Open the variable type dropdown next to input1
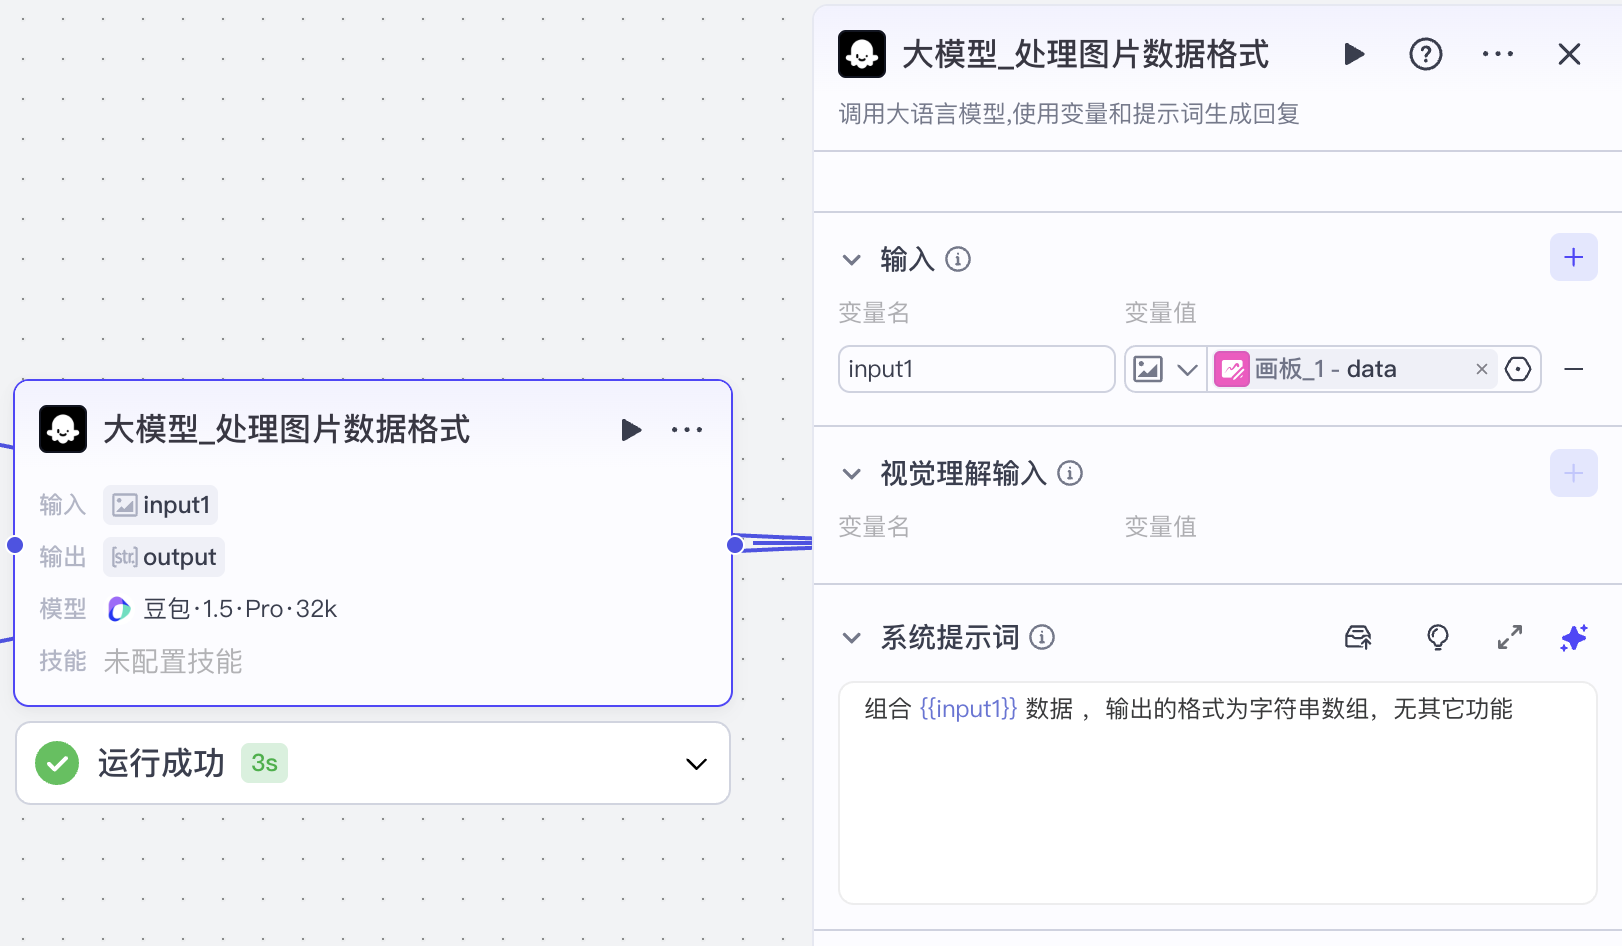 tap(1188, 369)
